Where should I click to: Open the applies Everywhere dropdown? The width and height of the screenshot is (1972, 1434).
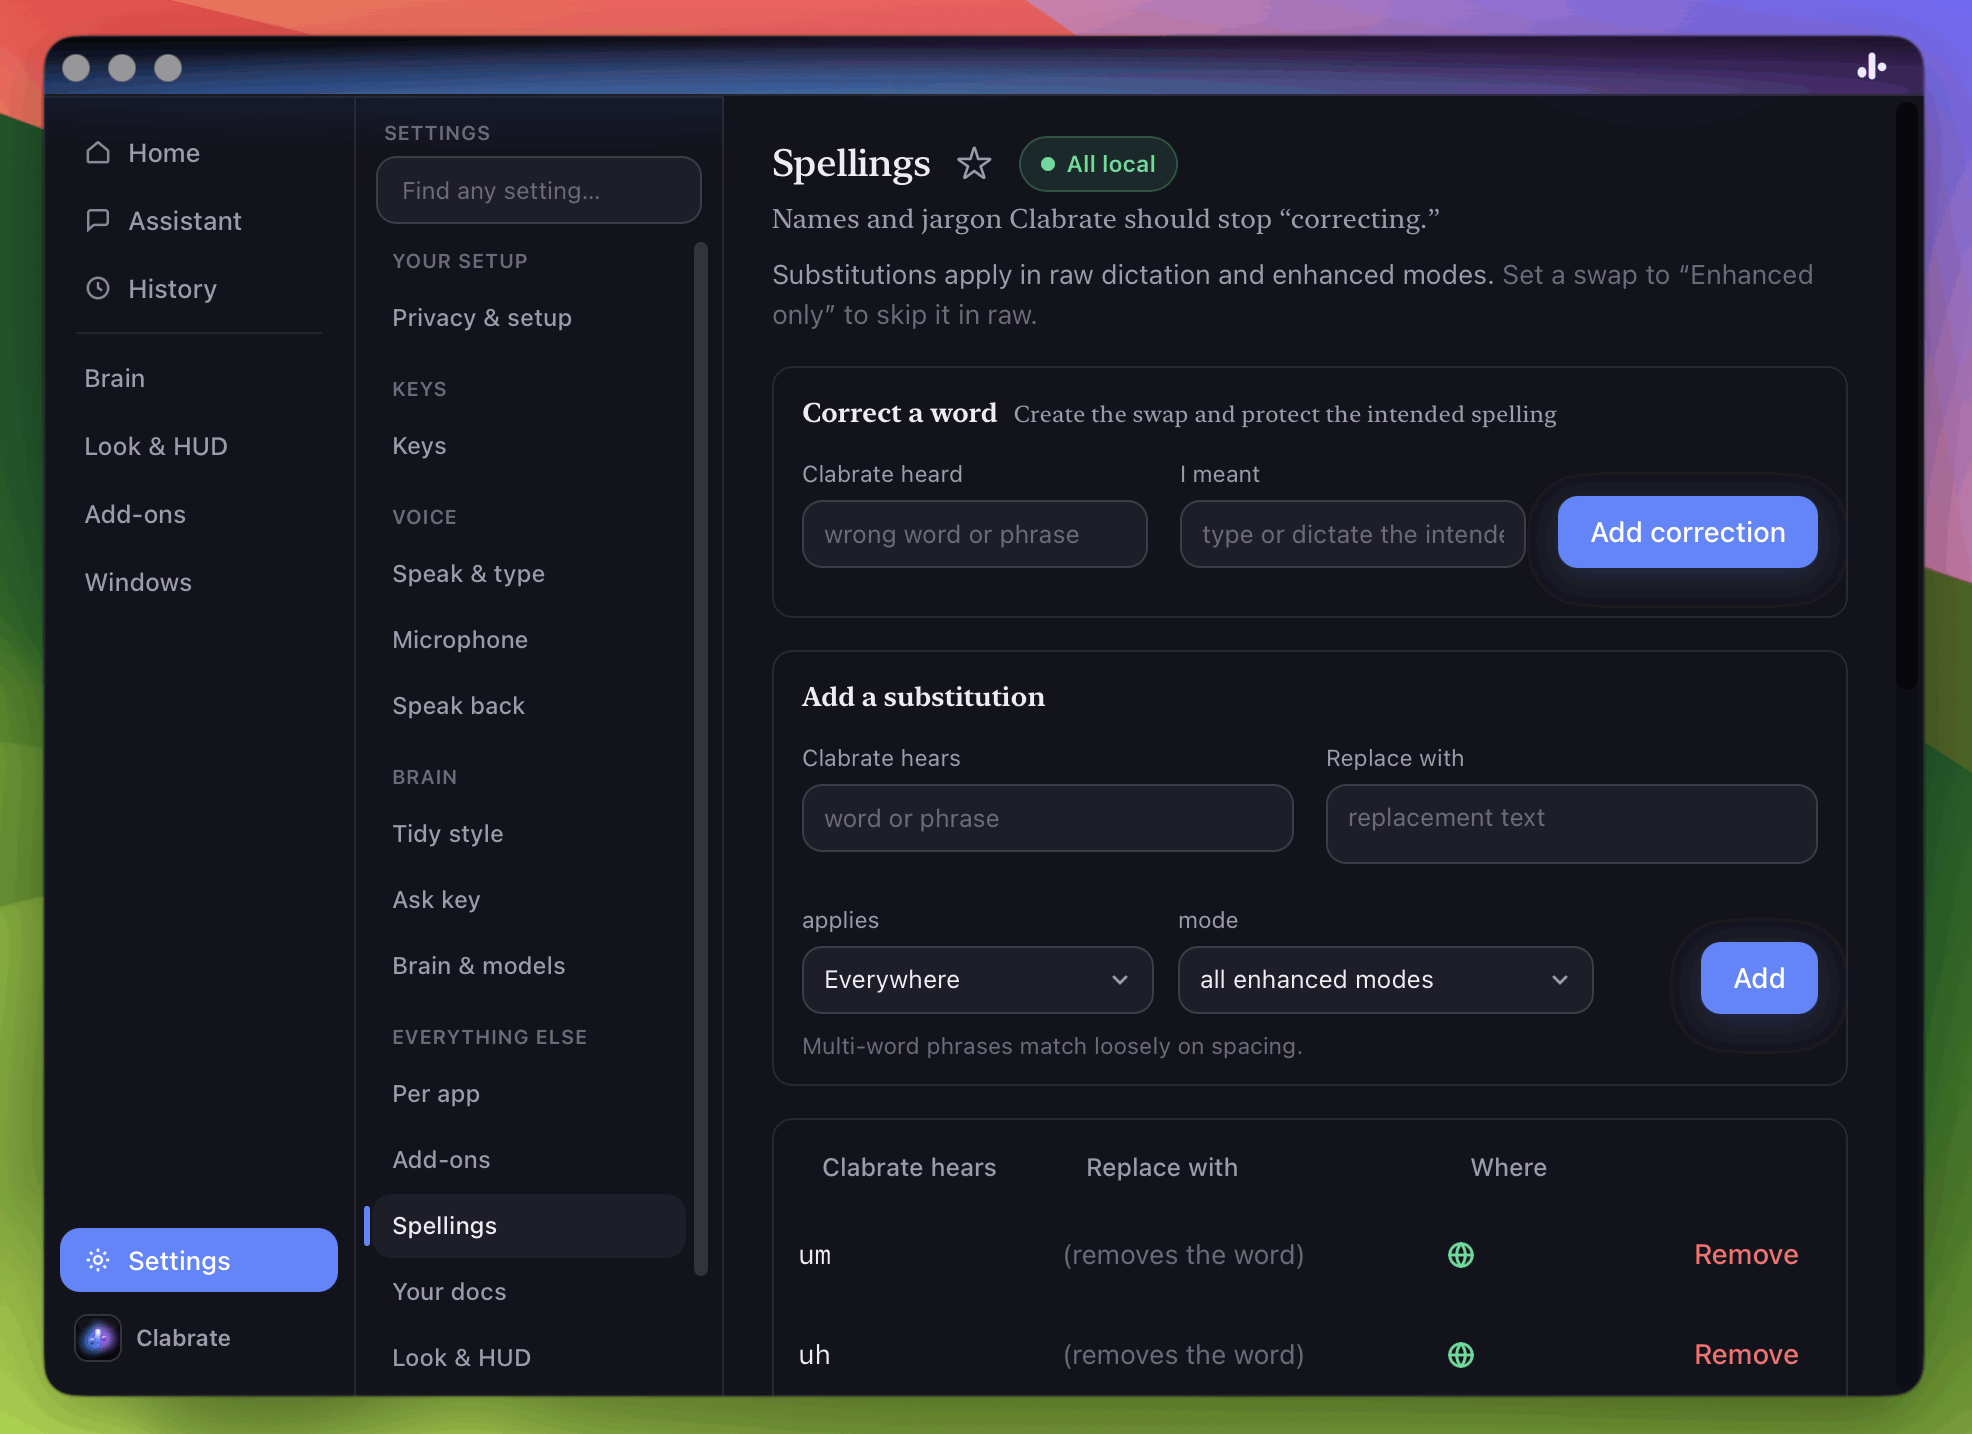(x=977, y=979)
